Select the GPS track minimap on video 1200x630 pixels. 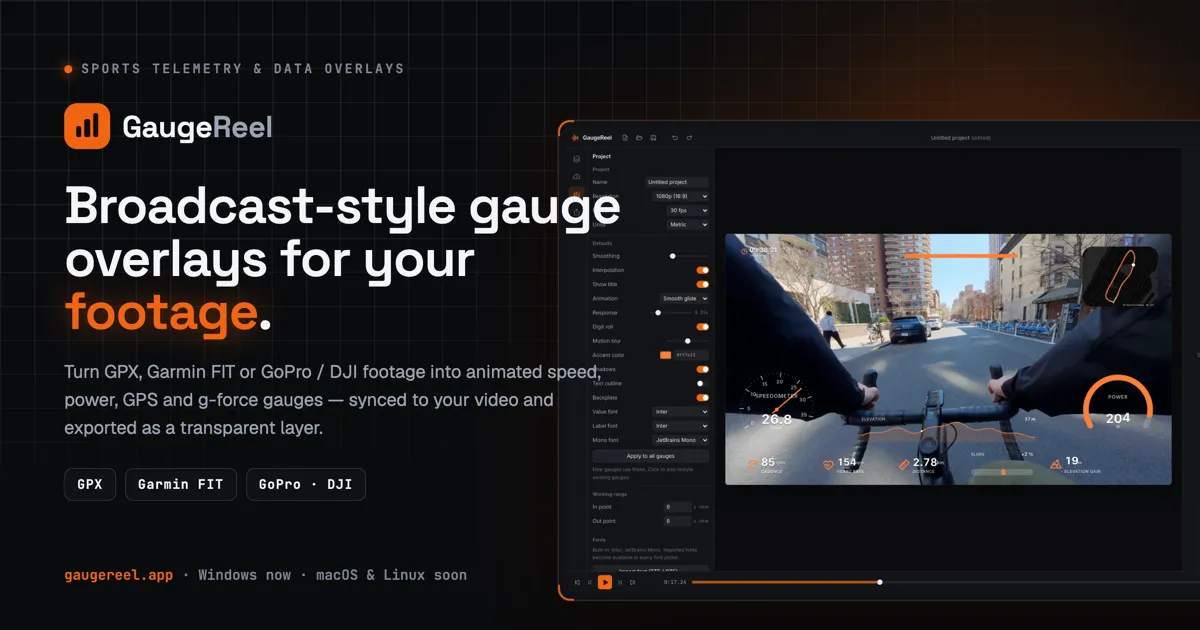click(1120, 276)
